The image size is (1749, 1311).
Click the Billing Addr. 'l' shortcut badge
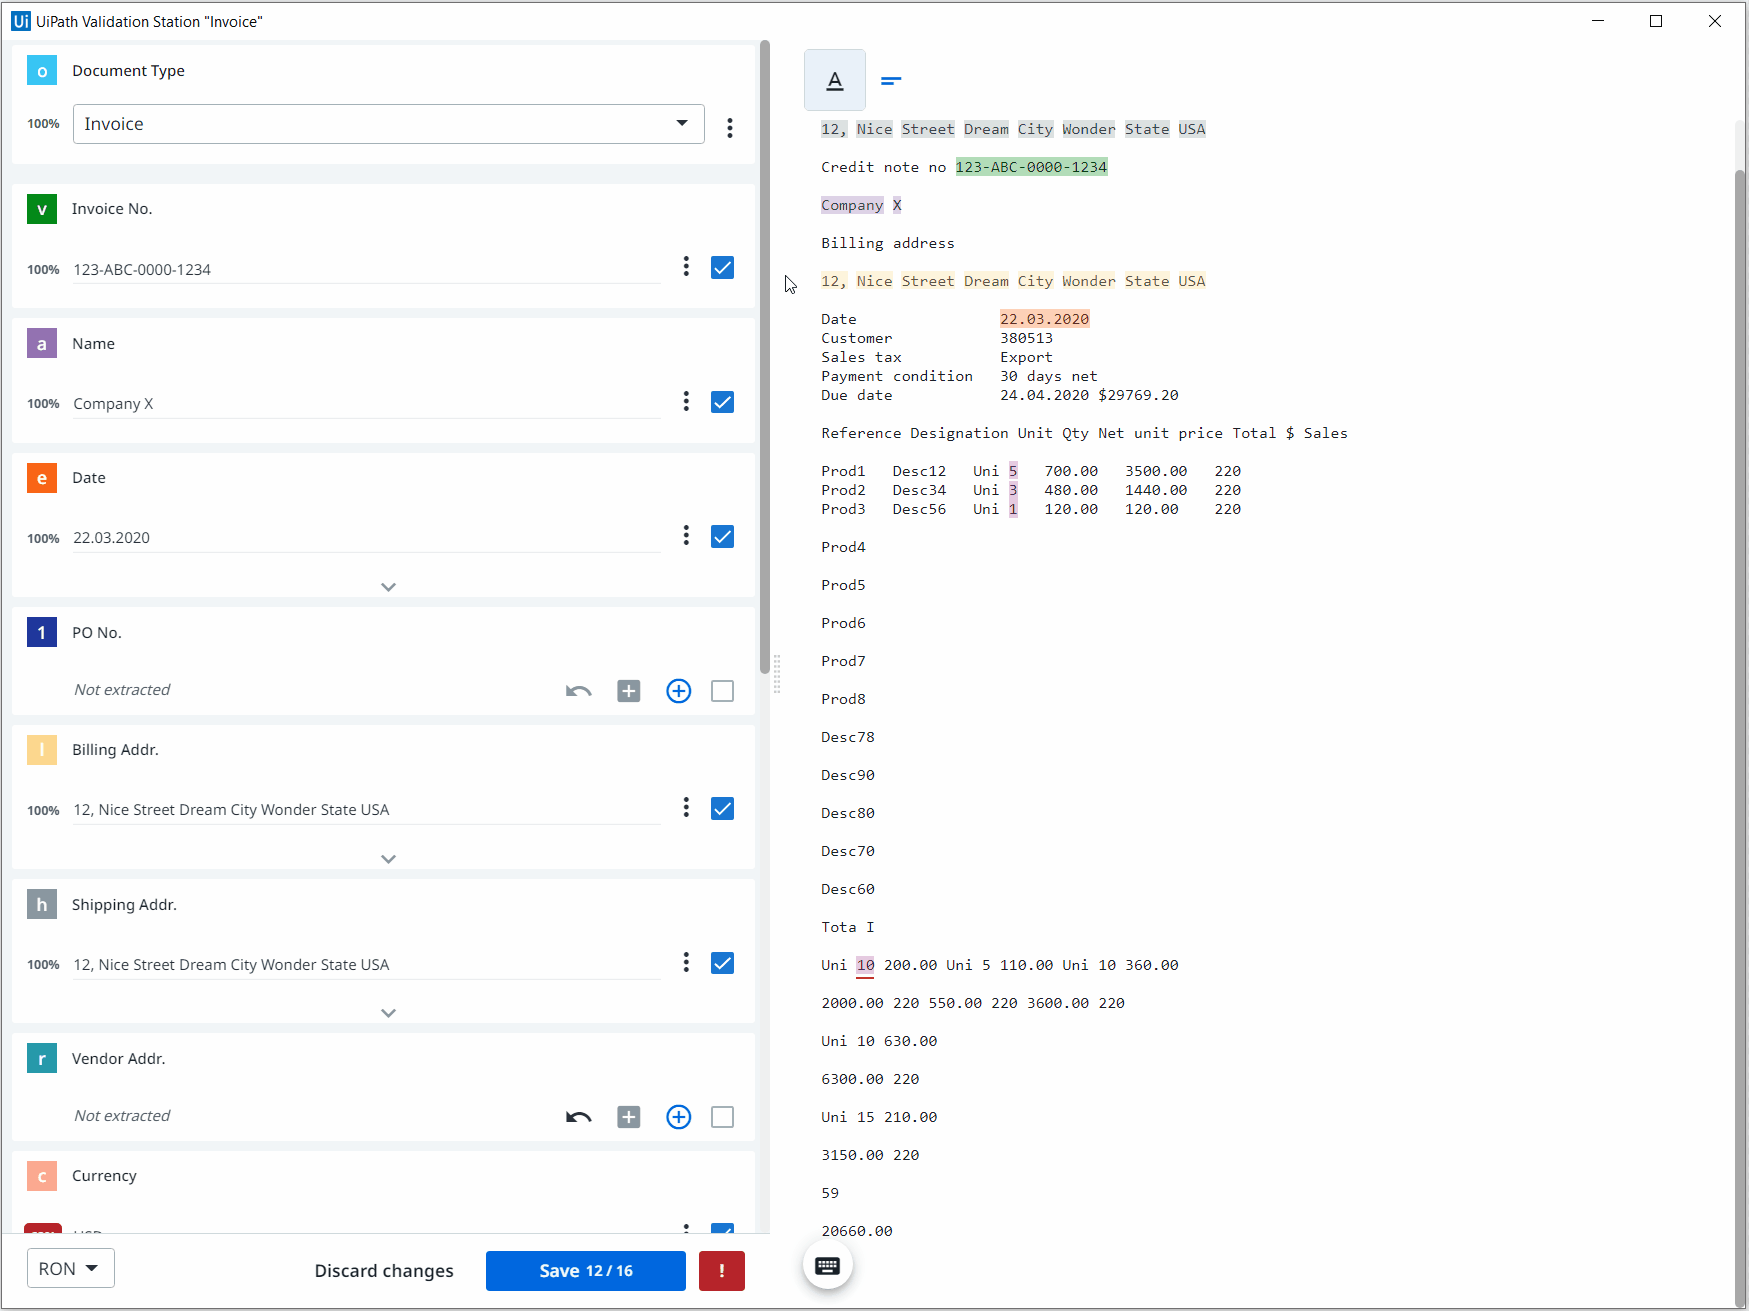[42, 750]
